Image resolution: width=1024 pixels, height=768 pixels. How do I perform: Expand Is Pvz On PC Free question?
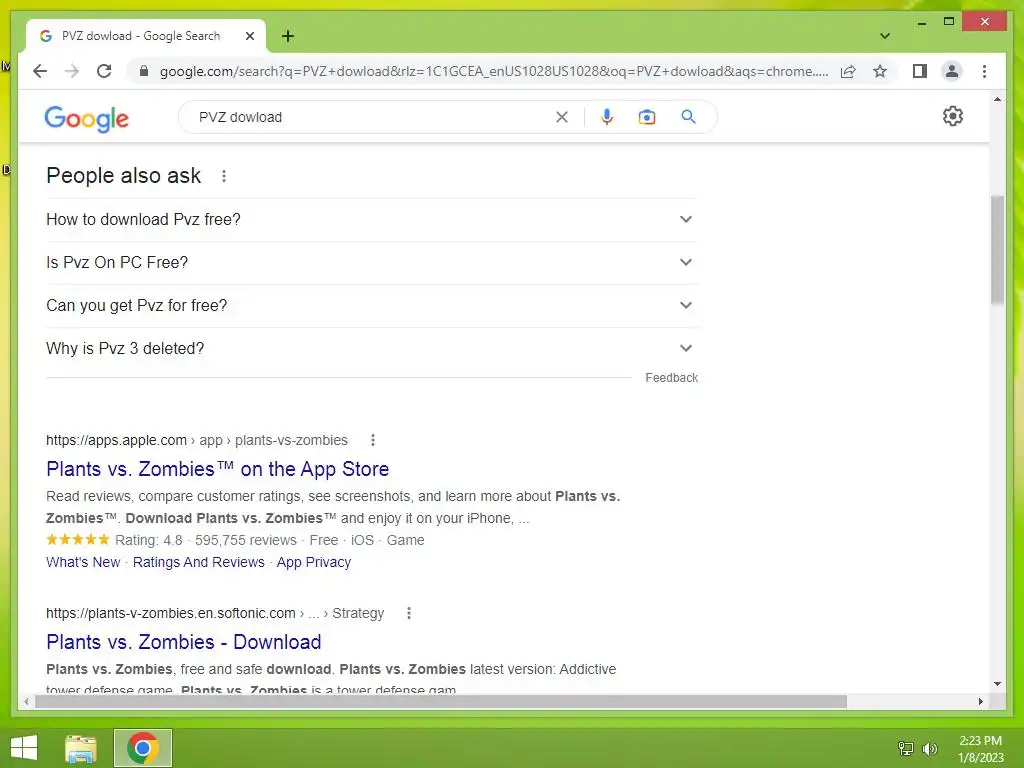tap(371, 263)
